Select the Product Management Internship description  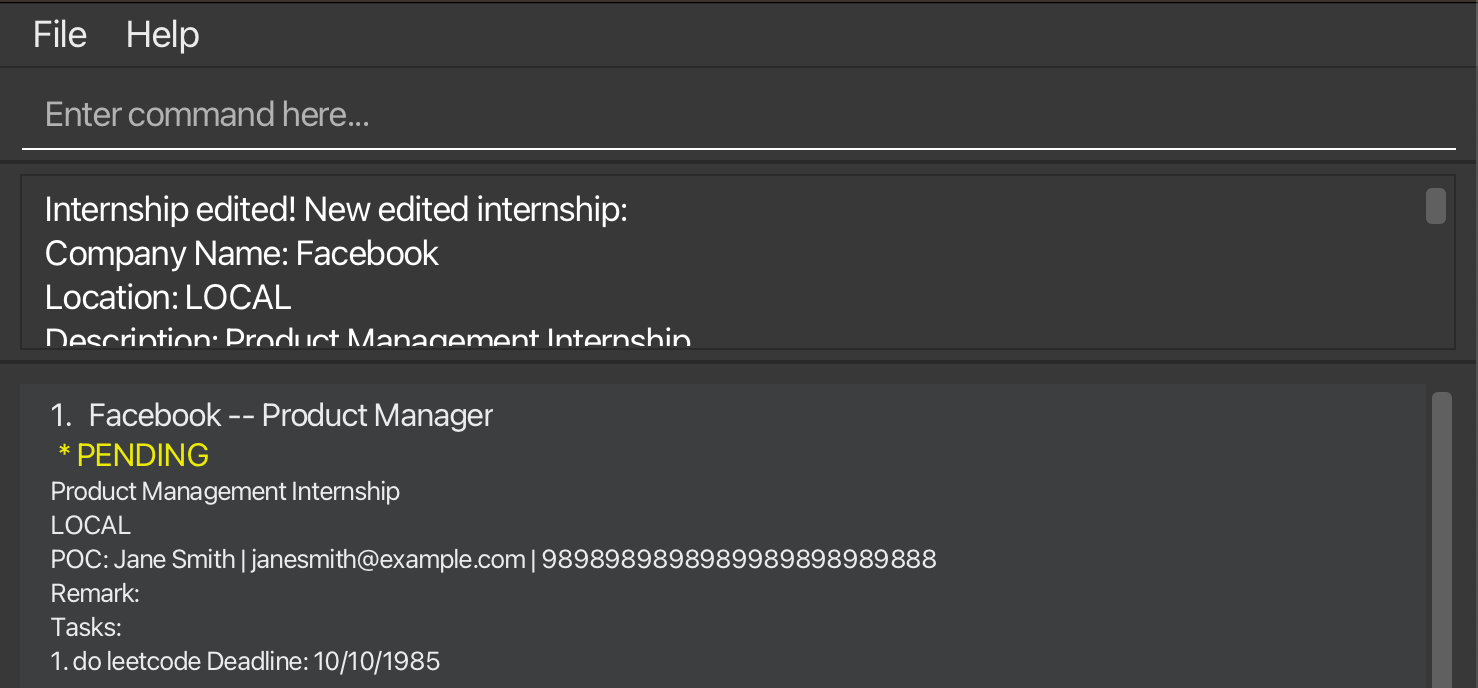tap(225, 491)
